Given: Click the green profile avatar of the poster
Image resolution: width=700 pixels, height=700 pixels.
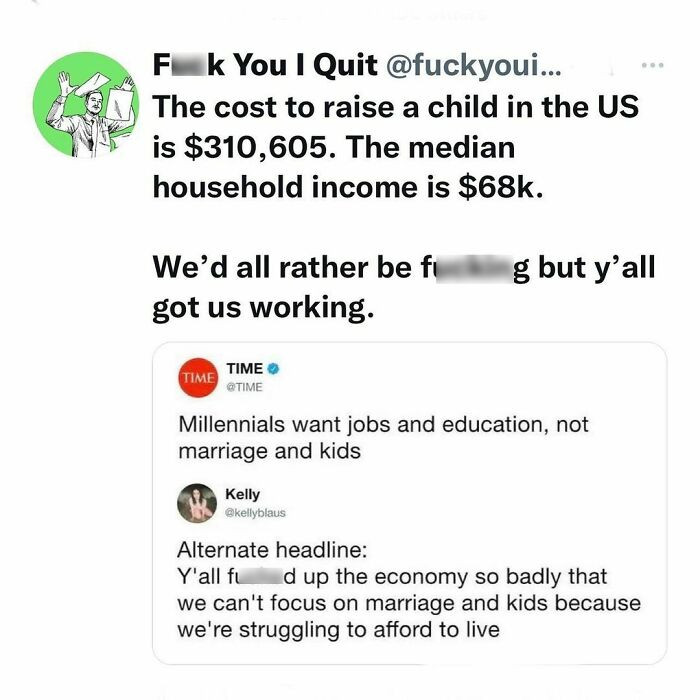Looking at the screenshot, I should 83,101.
